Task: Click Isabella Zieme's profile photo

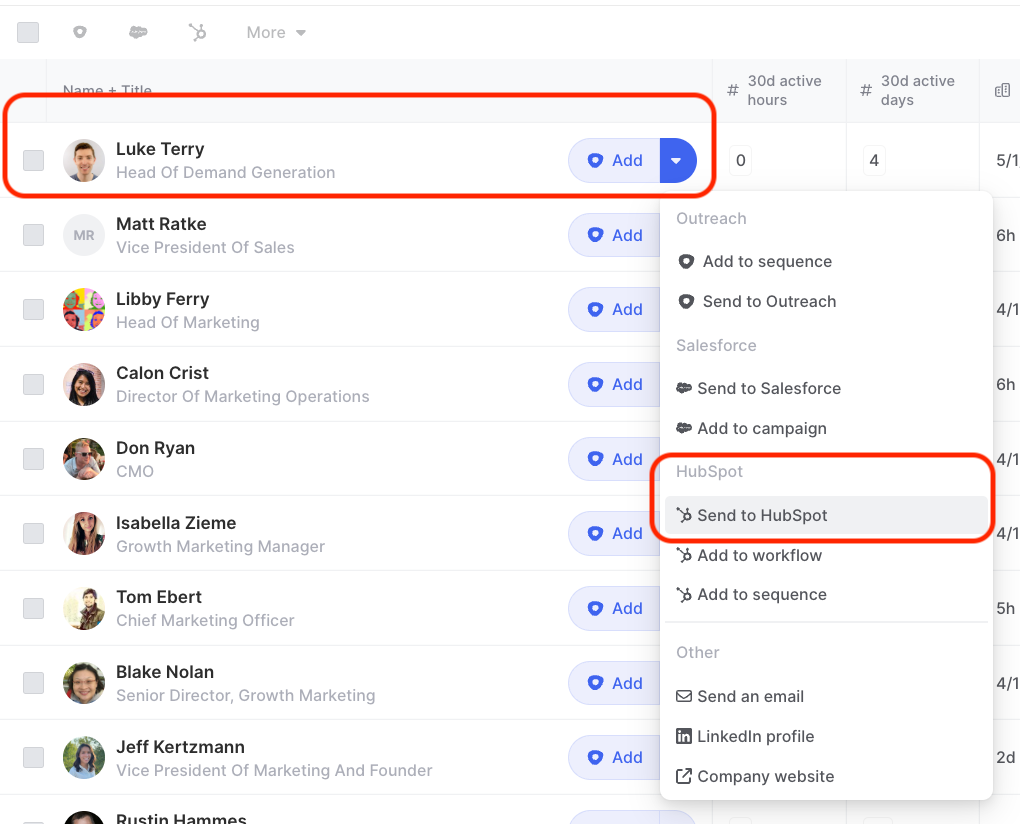Action: (84, 533)
